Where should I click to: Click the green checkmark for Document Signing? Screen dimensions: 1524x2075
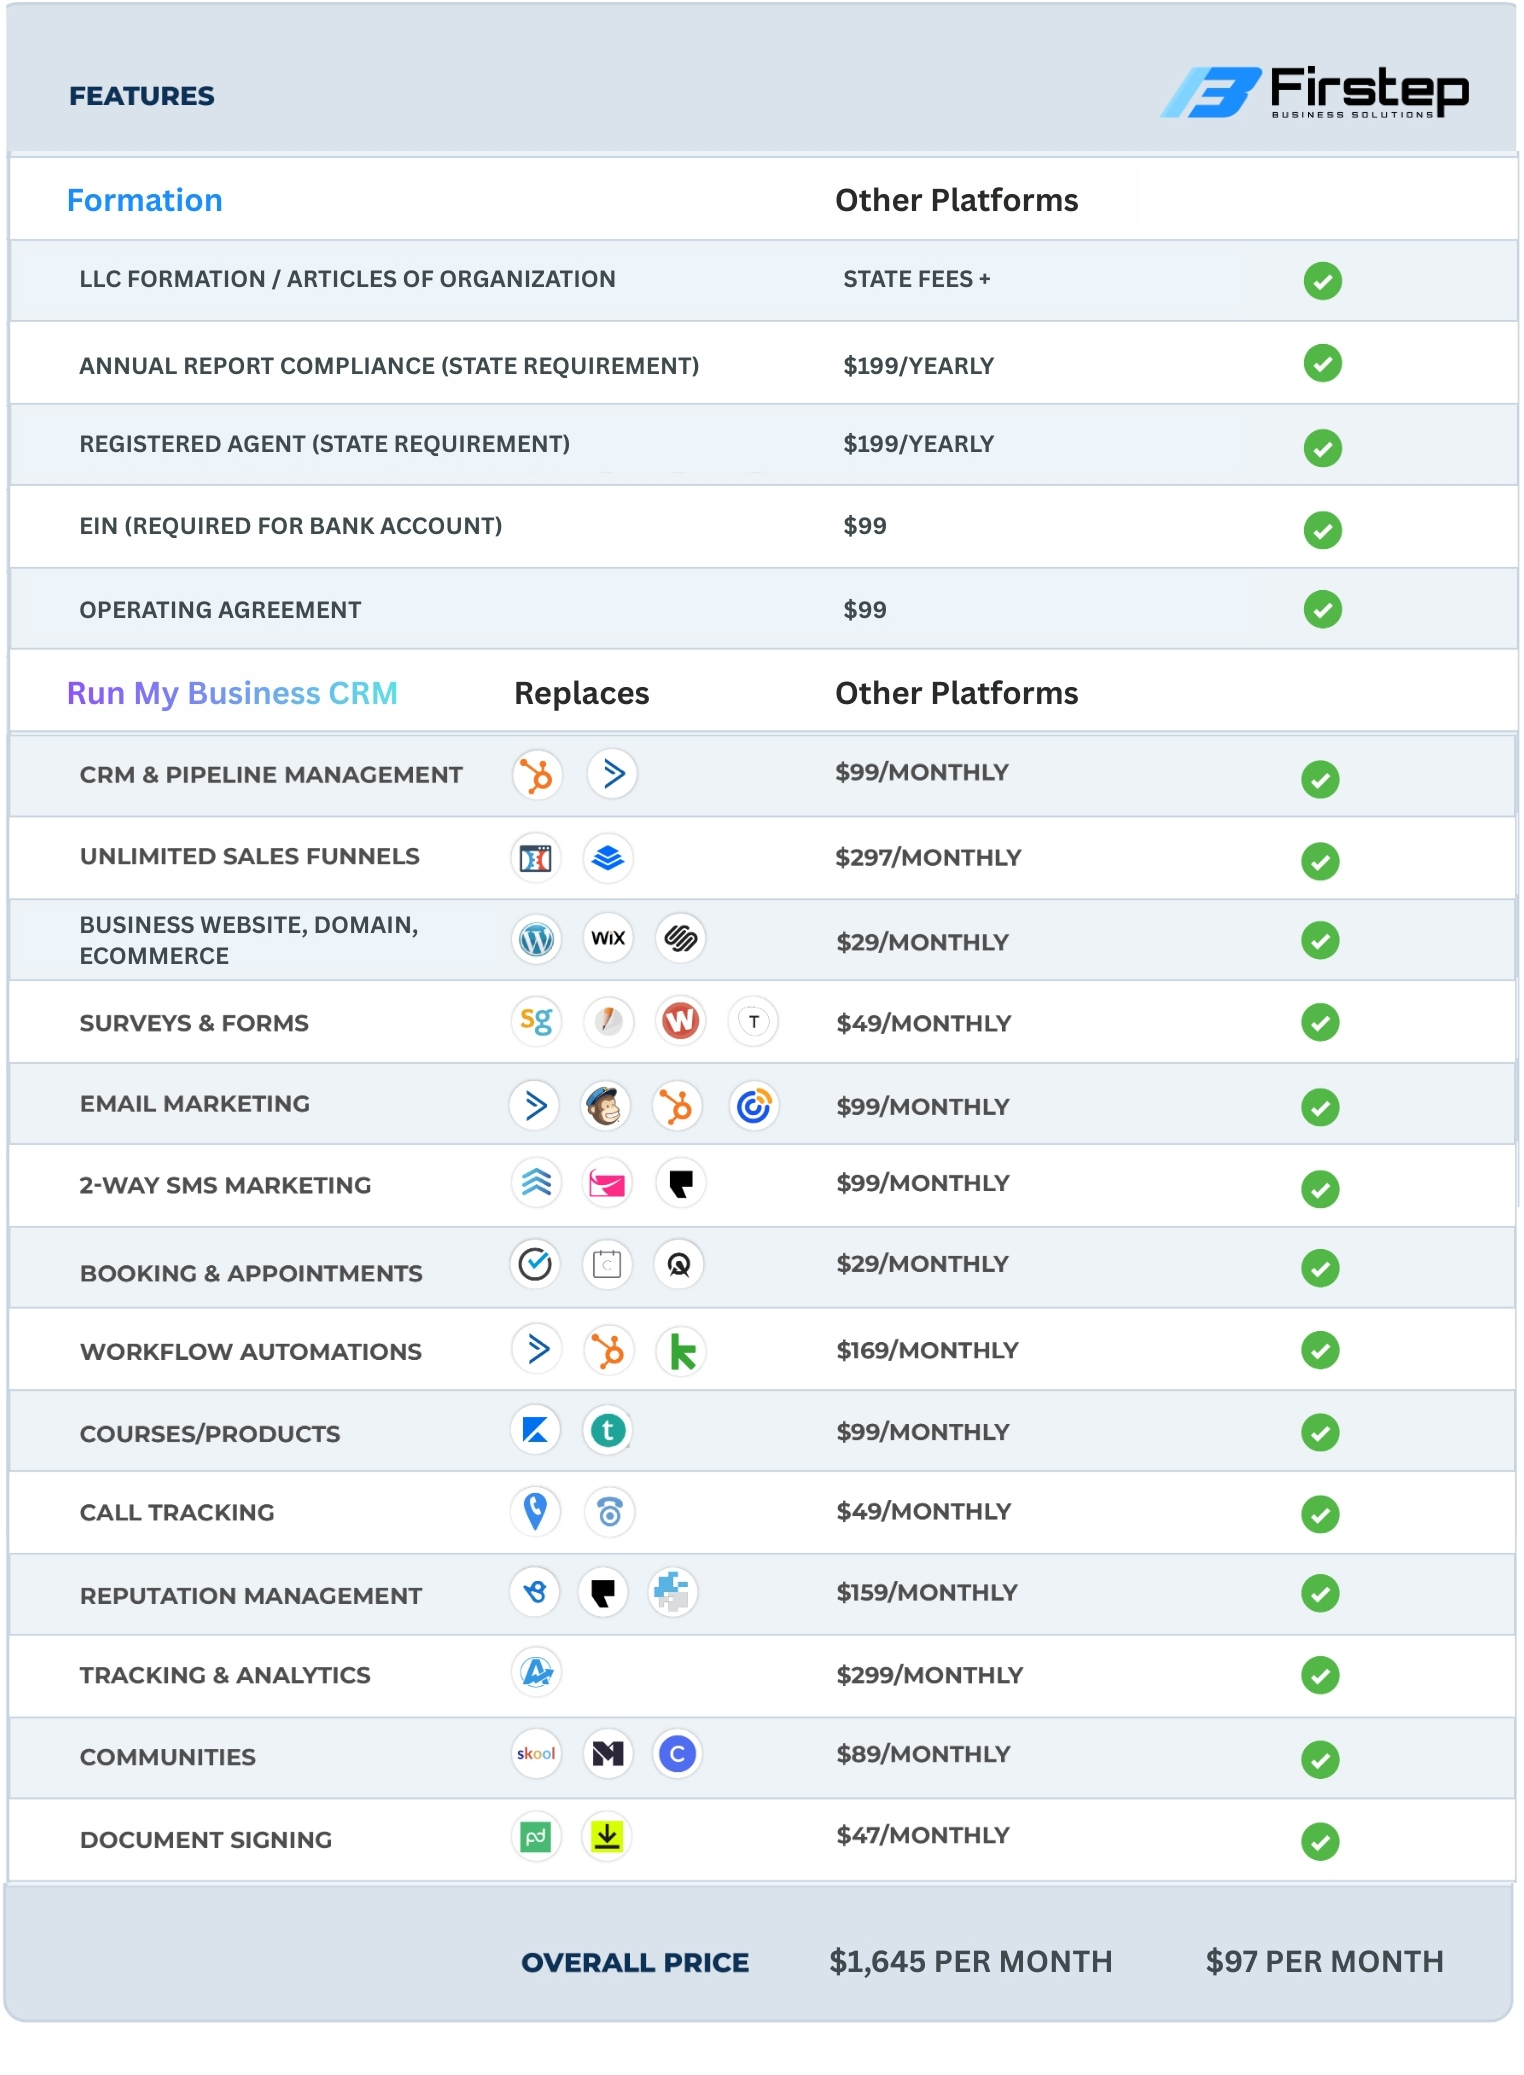1320,1841
